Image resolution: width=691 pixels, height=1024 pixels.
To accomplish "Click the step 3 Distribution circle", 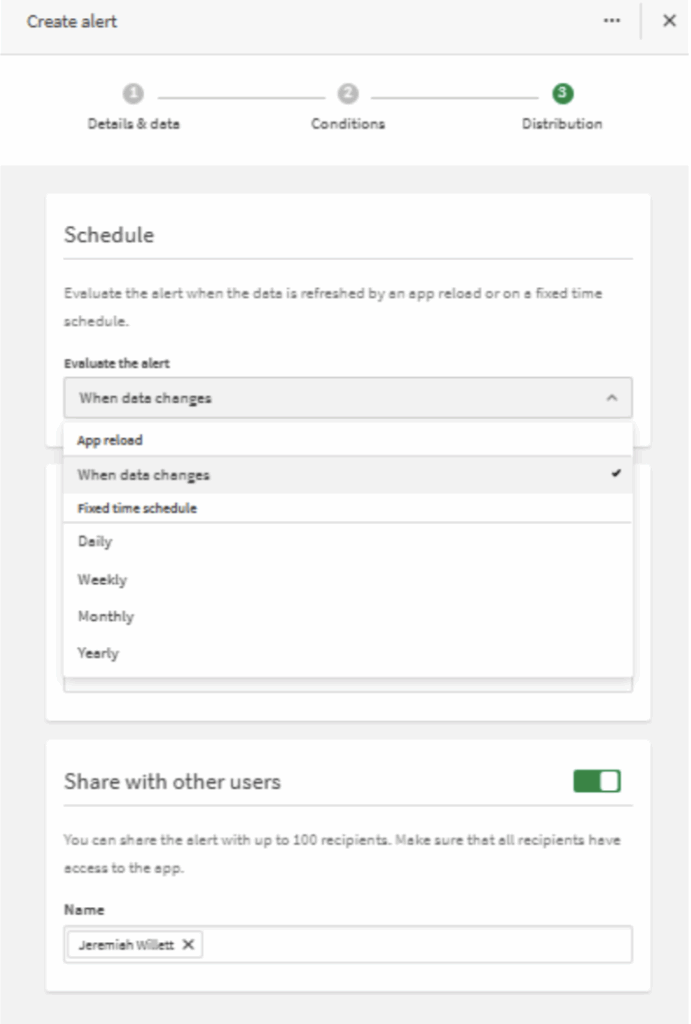I will point(562,94).
